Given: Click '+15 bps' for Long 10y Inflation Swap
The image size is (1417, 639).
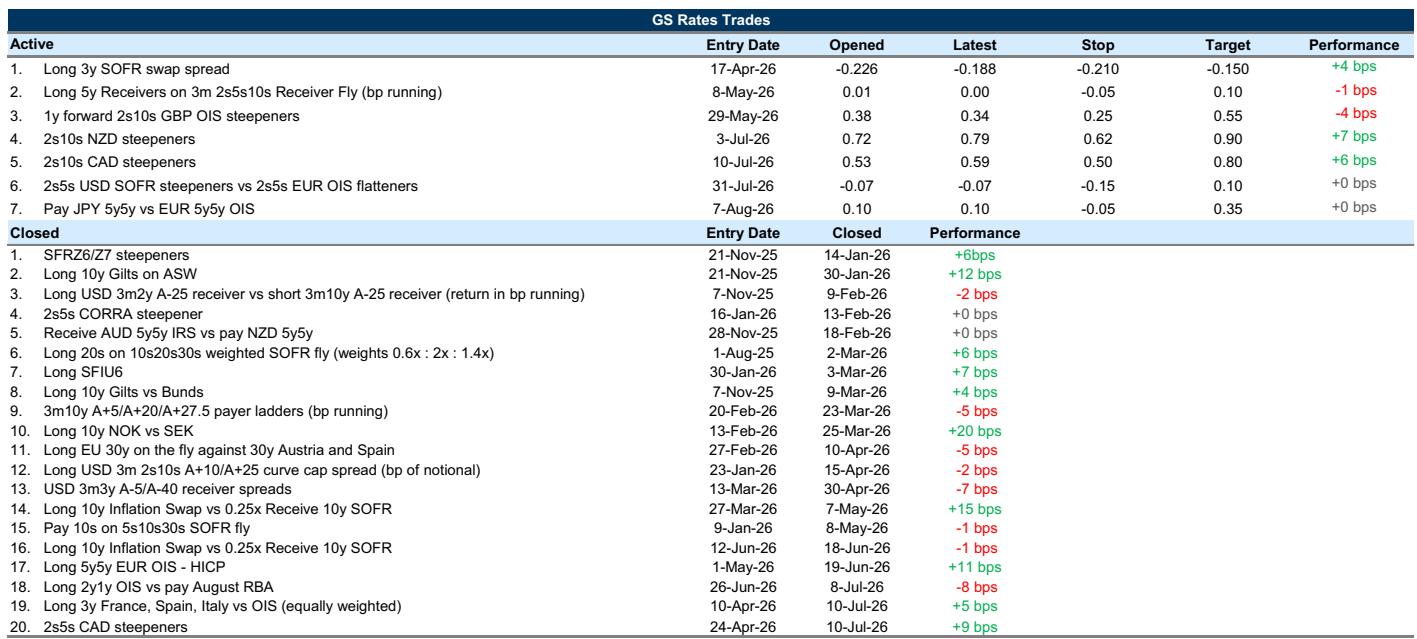Looking at the screenshot, I should click(x=975, y=509).
